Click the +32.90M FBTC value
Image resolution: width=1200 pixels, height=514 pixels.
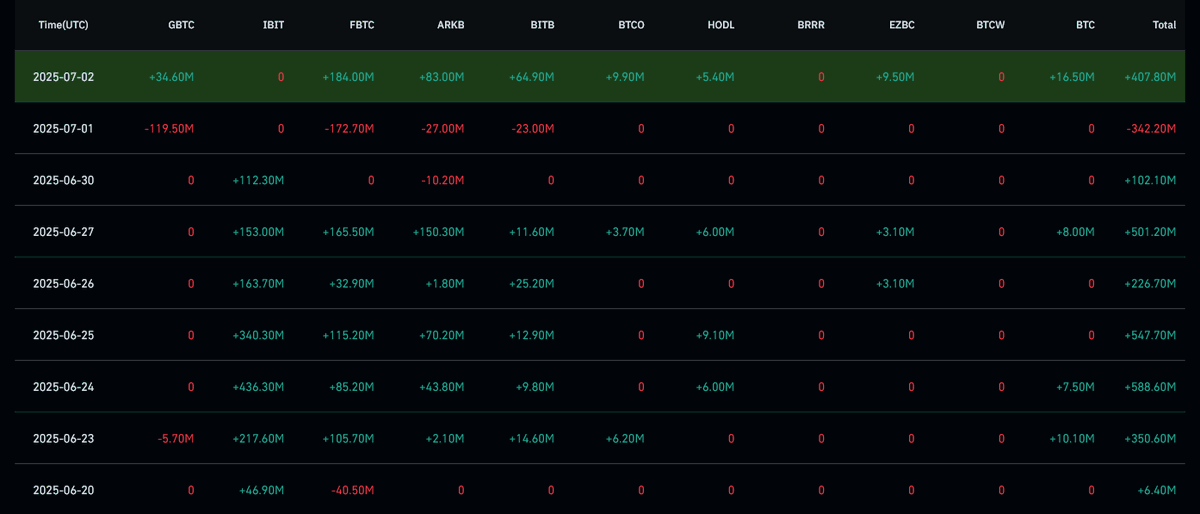click(x=351, y=283)
